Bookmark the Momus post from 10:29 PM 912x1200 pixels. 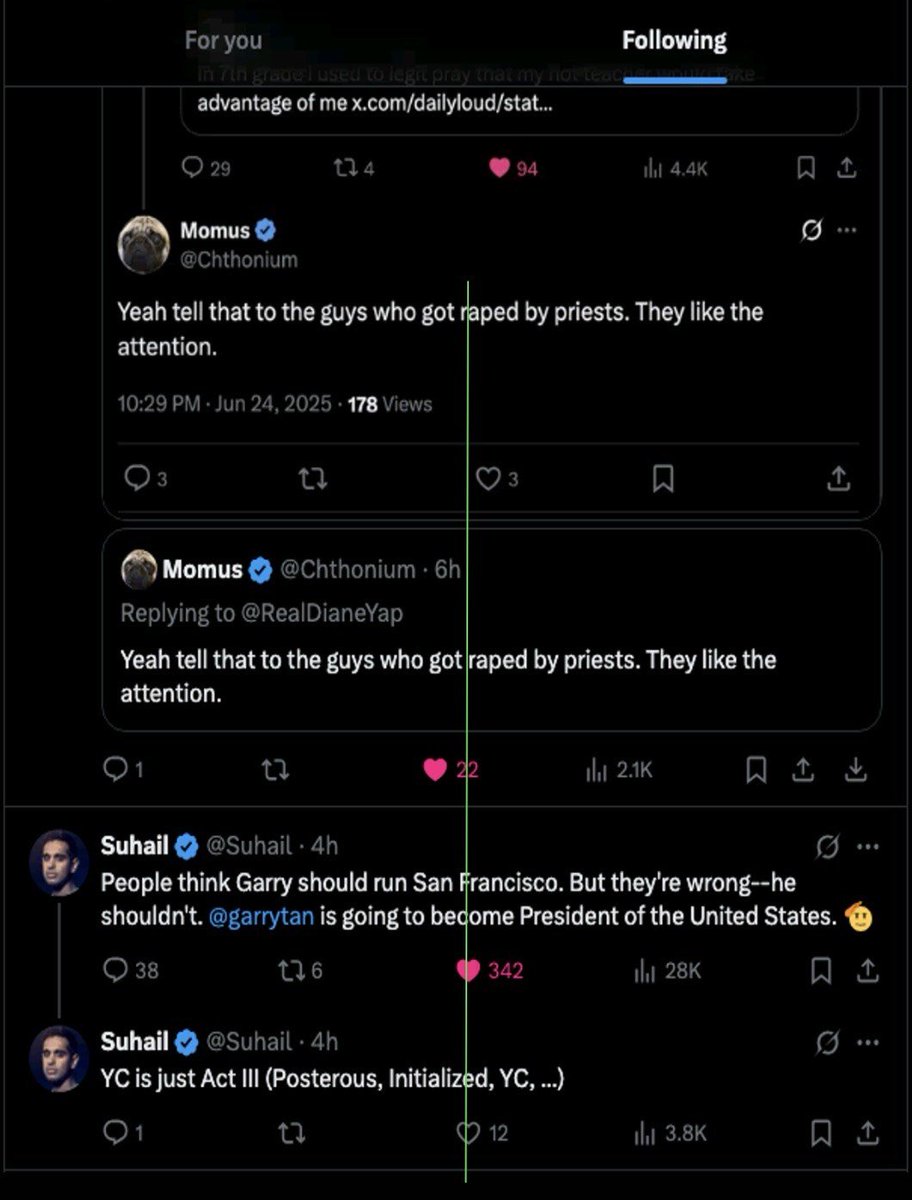[x=662, y=480]
